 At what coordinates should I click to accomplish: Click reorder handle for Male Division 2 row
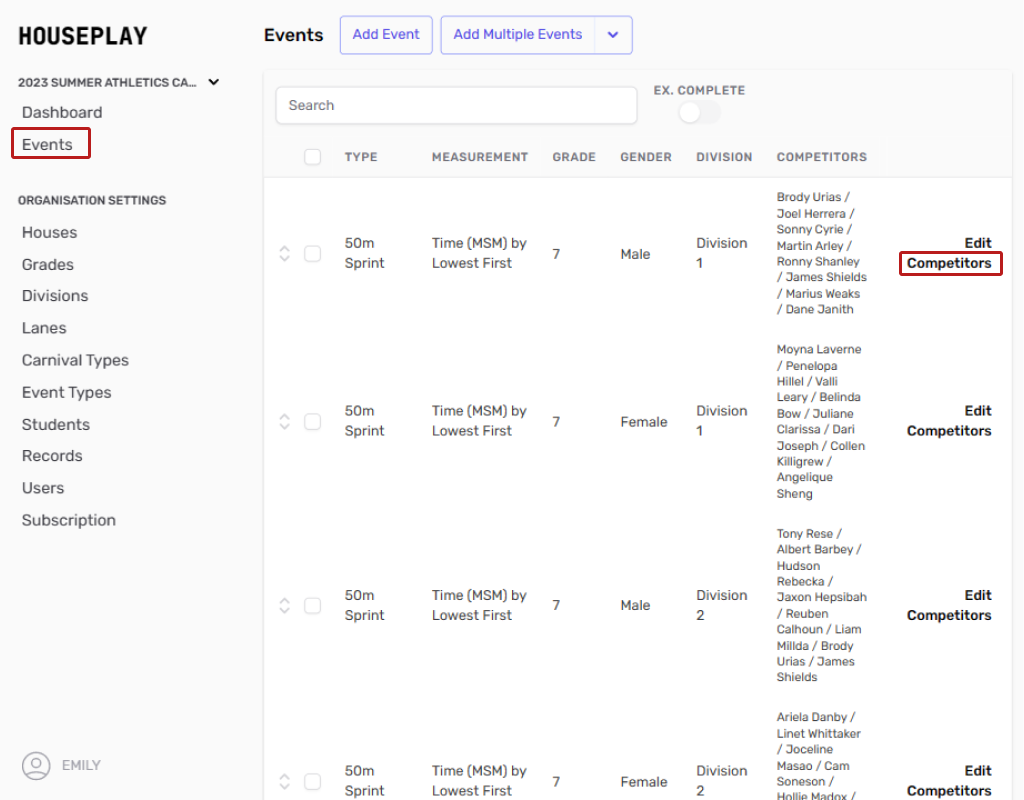coord(284,606)
